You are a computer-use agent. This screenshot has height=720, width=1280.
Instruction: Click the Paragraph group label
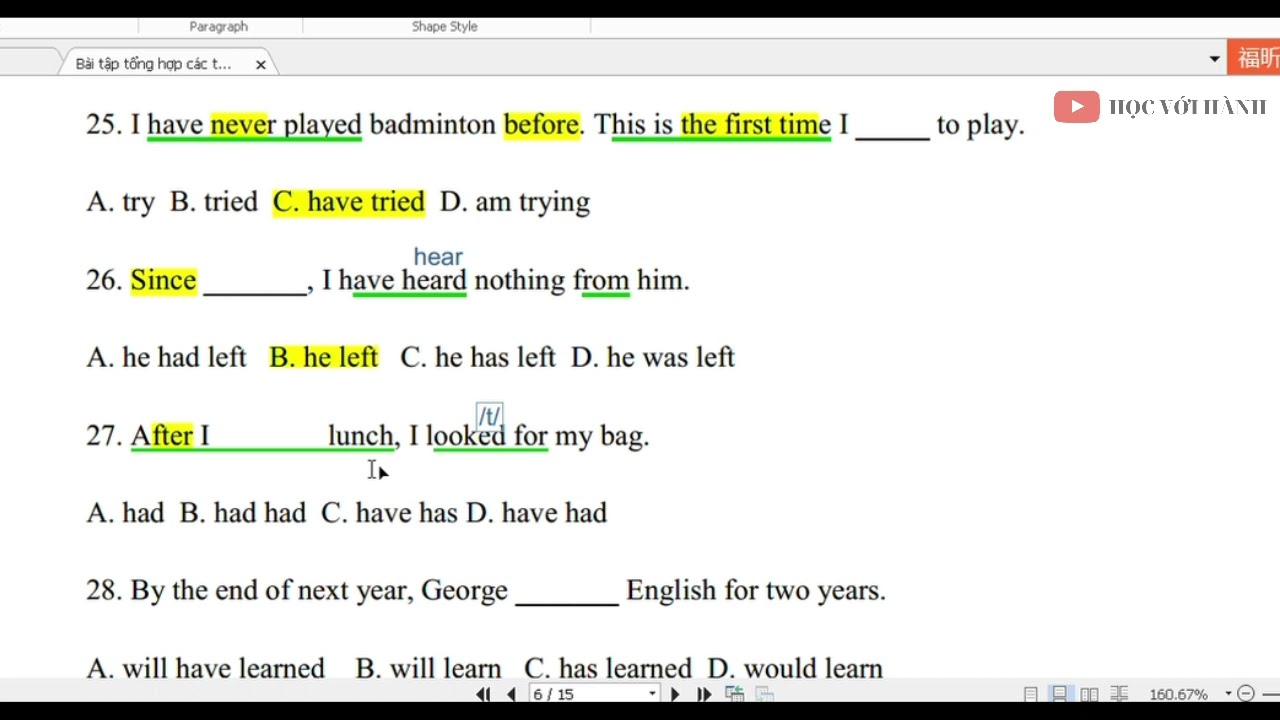click(218, 27)
